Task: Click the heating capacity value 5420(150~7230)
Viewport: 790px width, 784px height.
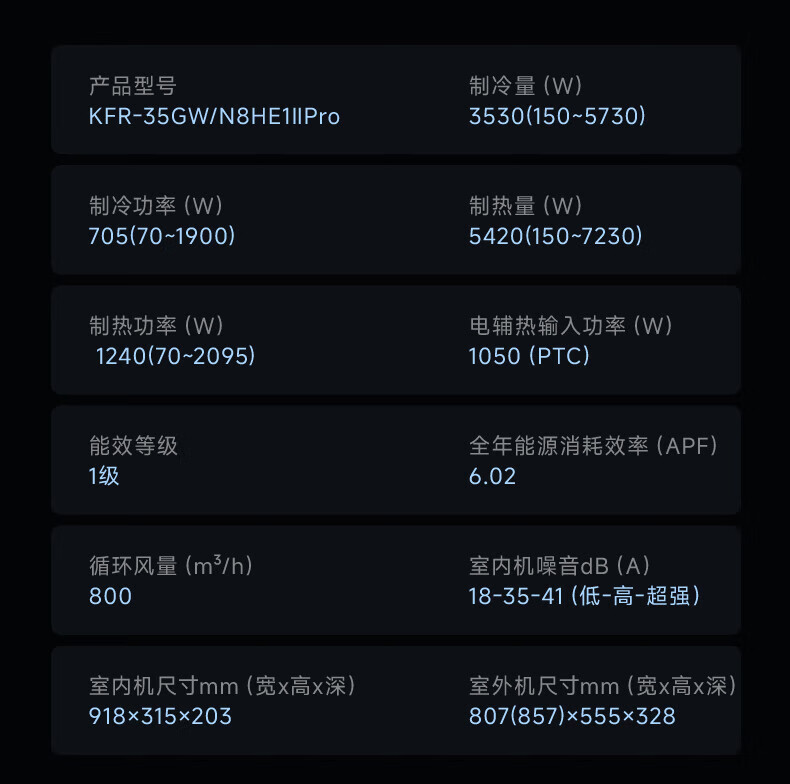Action: [555, 237]
